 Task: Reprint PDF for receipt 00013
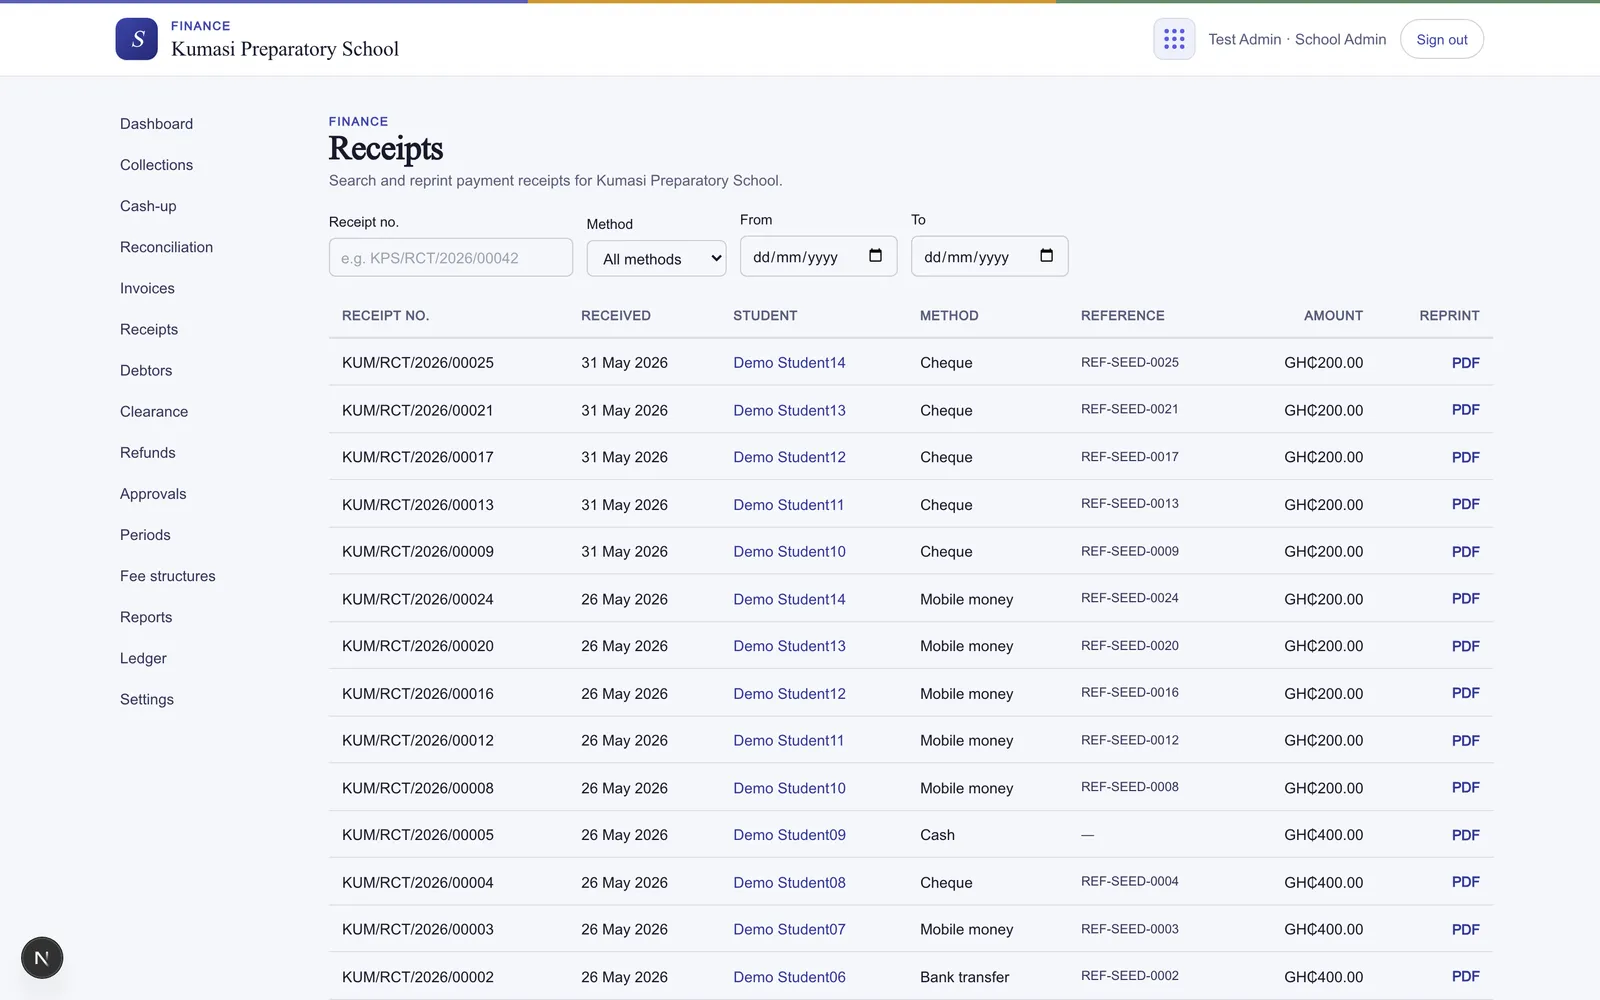(1465, 504)
